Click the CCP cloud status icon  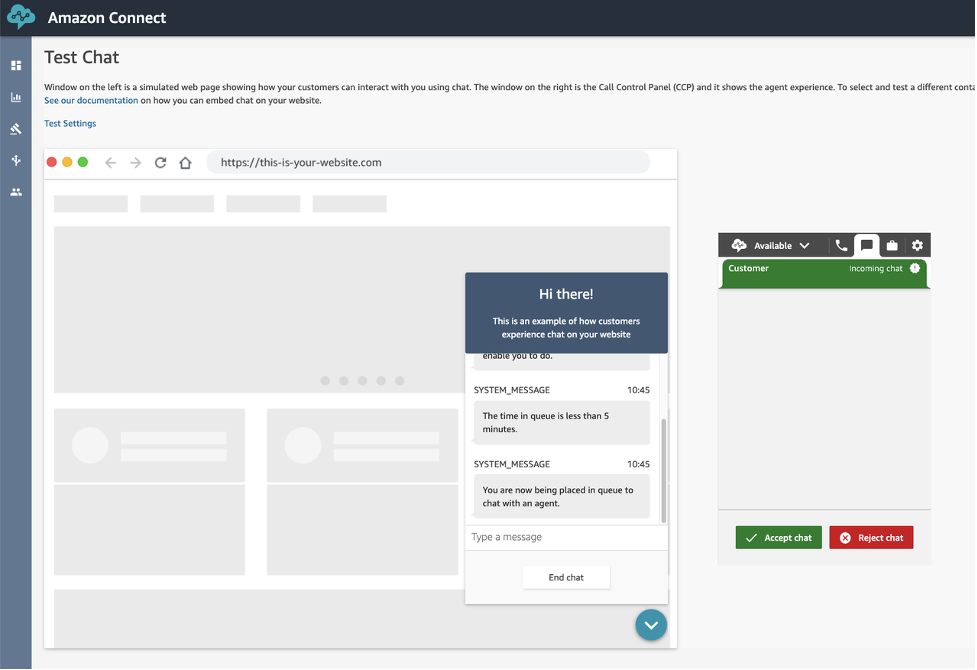[739, 245]
